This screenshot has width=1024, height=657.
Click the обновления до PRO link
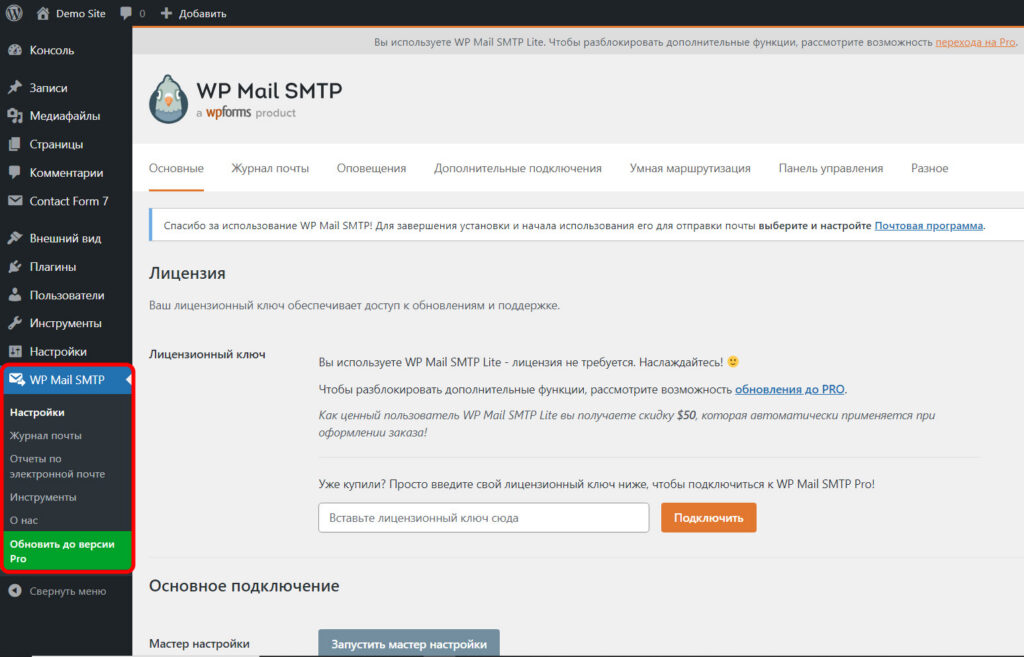790,390
